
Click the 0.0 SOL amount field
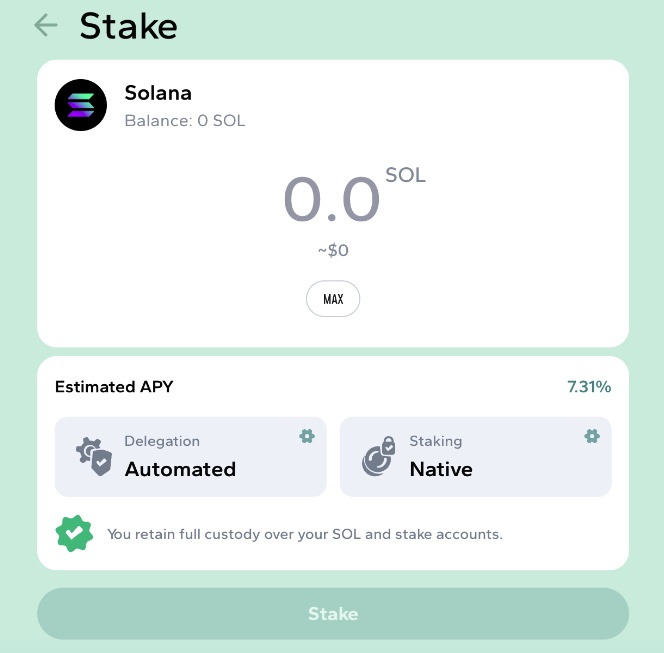pyautogui.click(x=332, y=199)
